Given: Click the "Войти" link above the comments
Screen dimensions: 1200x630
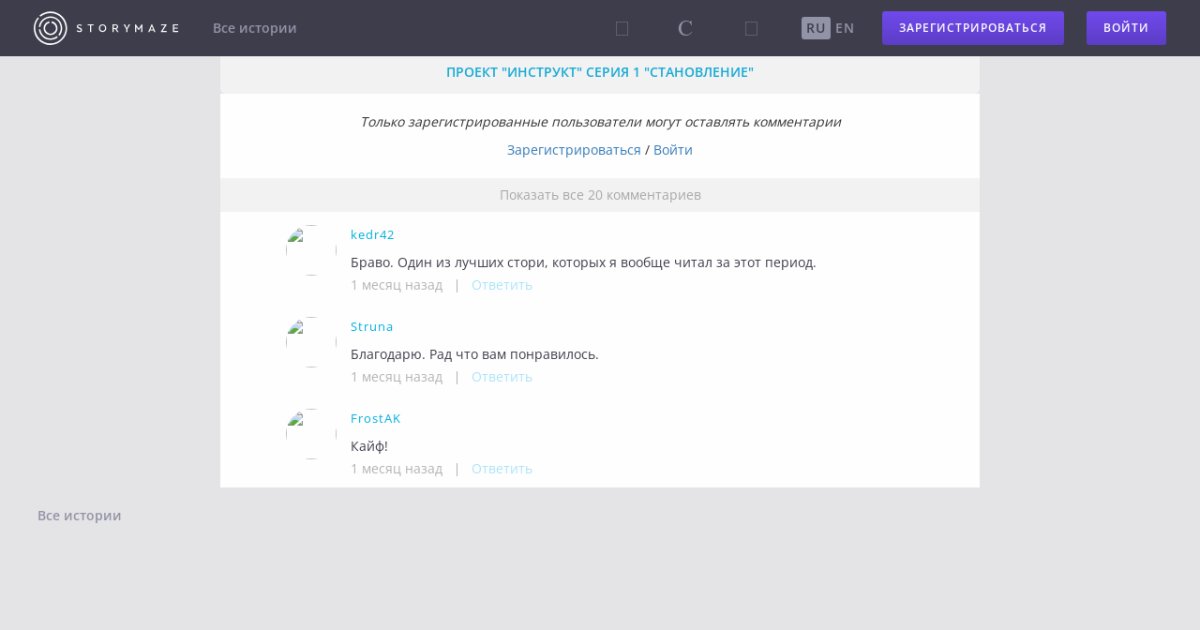Looking at the screenshot, I should 673,150.
